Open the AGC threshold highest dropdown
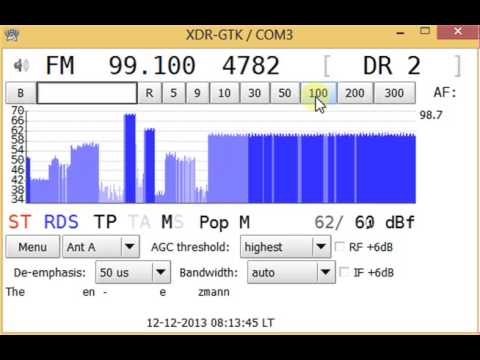Viewport: 480px width, 360px height. point(286,247)
